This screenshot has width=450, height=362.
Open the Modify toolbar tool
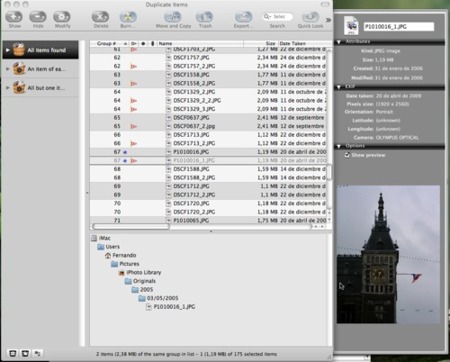tap(62, 17)
